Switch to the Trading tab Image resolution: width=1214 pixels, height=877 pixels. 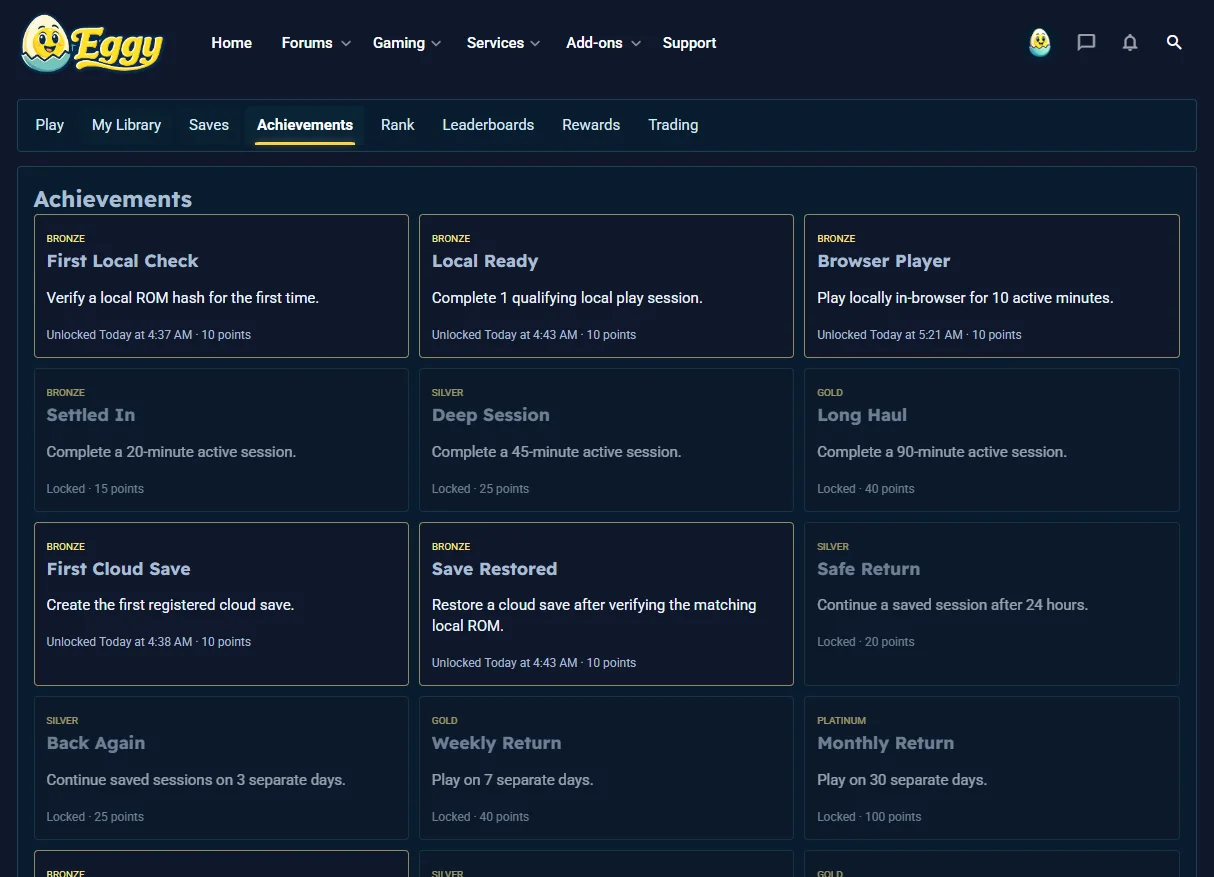click(x=673, y=125)
